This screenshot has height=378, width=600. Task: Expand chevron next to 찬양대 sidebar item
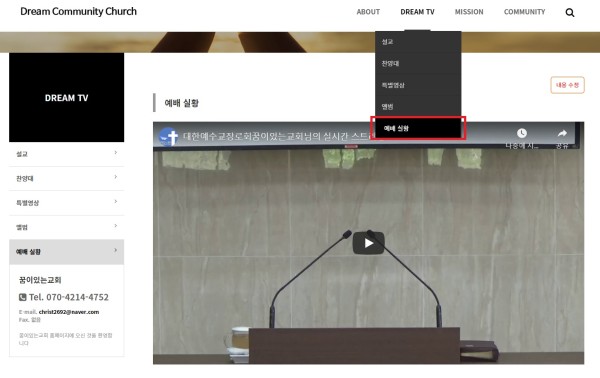pos(116,177)
